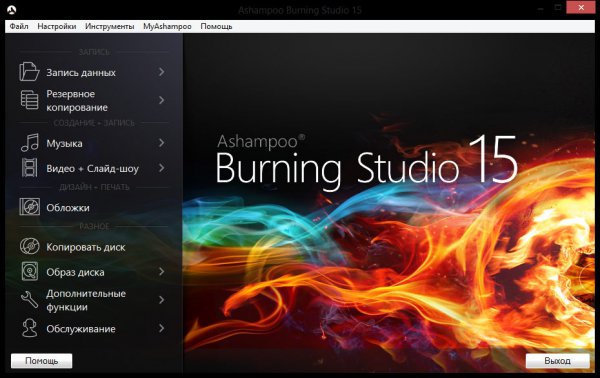Expand the Образ диска chevron
The image size is (600, 378).
pyautogui.click(x=161, y=272)
